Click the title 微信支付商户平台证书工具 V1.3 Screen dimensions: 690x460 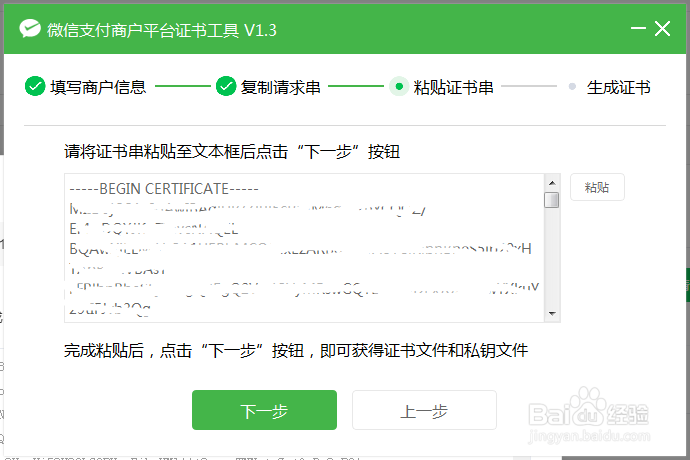click(161, 30)
